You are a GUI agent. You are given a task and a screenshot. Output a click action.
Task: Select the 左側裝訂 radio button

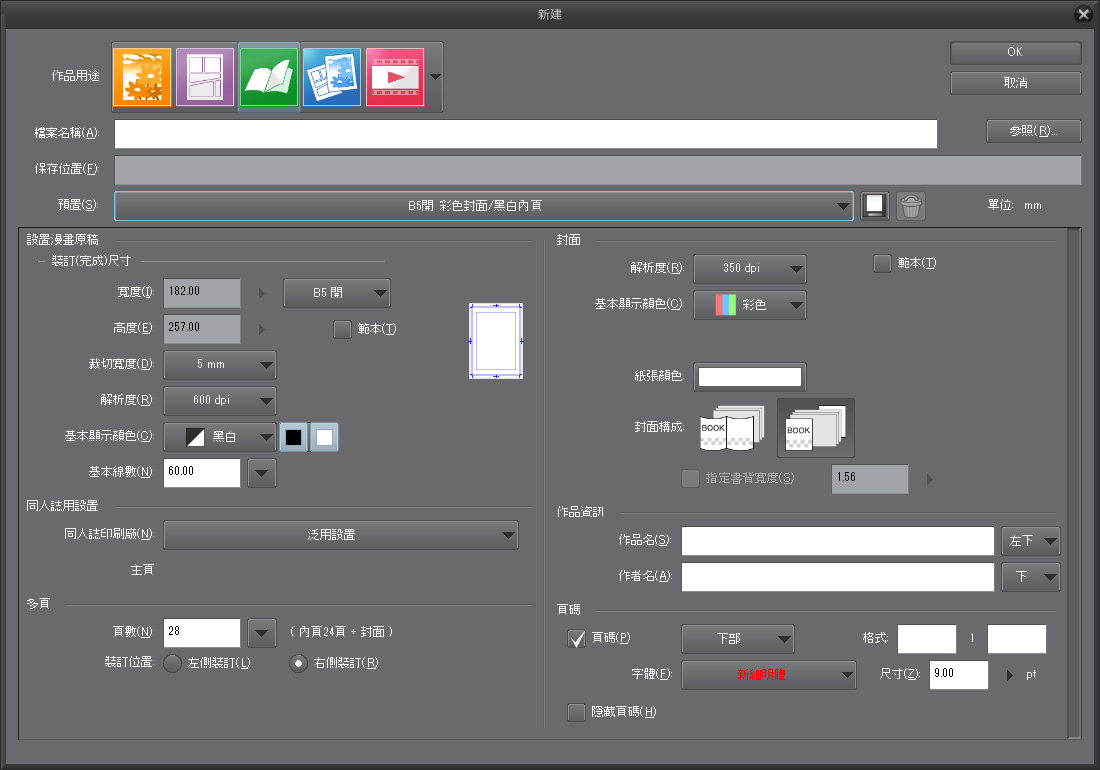coord(172,663)
